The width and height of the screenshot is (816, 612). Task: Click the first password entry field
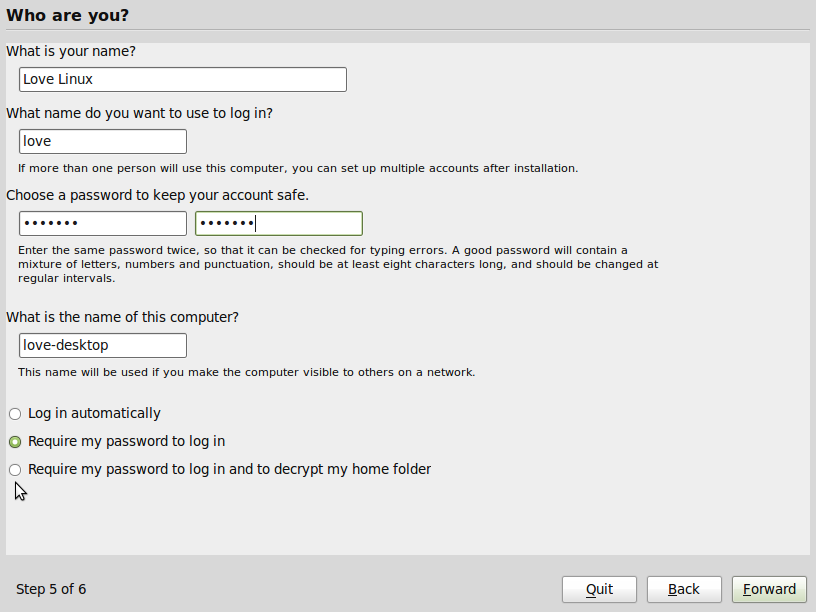pyautogui.click(x=102, y=223)
